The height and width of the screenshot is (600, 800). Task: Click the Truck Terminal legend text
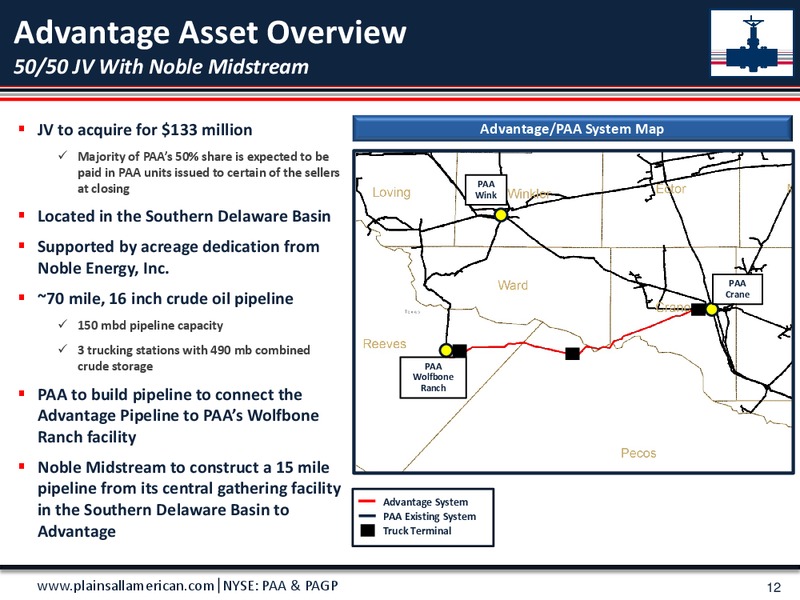pyautogui.click(x=417, y=531)
